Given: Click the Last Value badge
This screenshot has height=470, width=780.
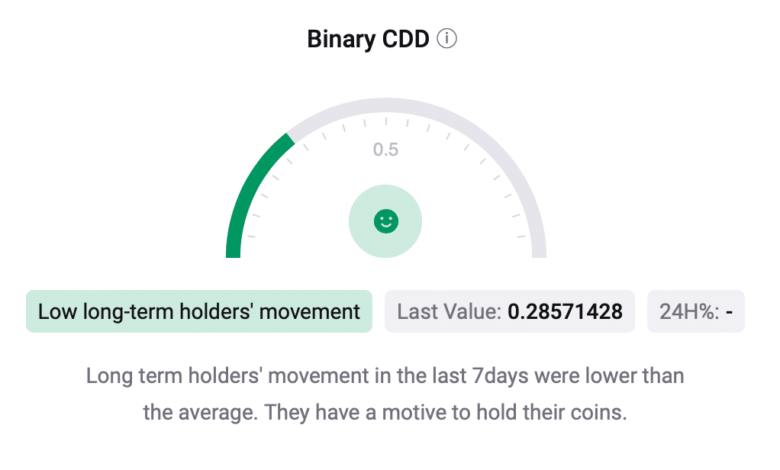Looking at the screenshot, I should (x=510, y=312).
